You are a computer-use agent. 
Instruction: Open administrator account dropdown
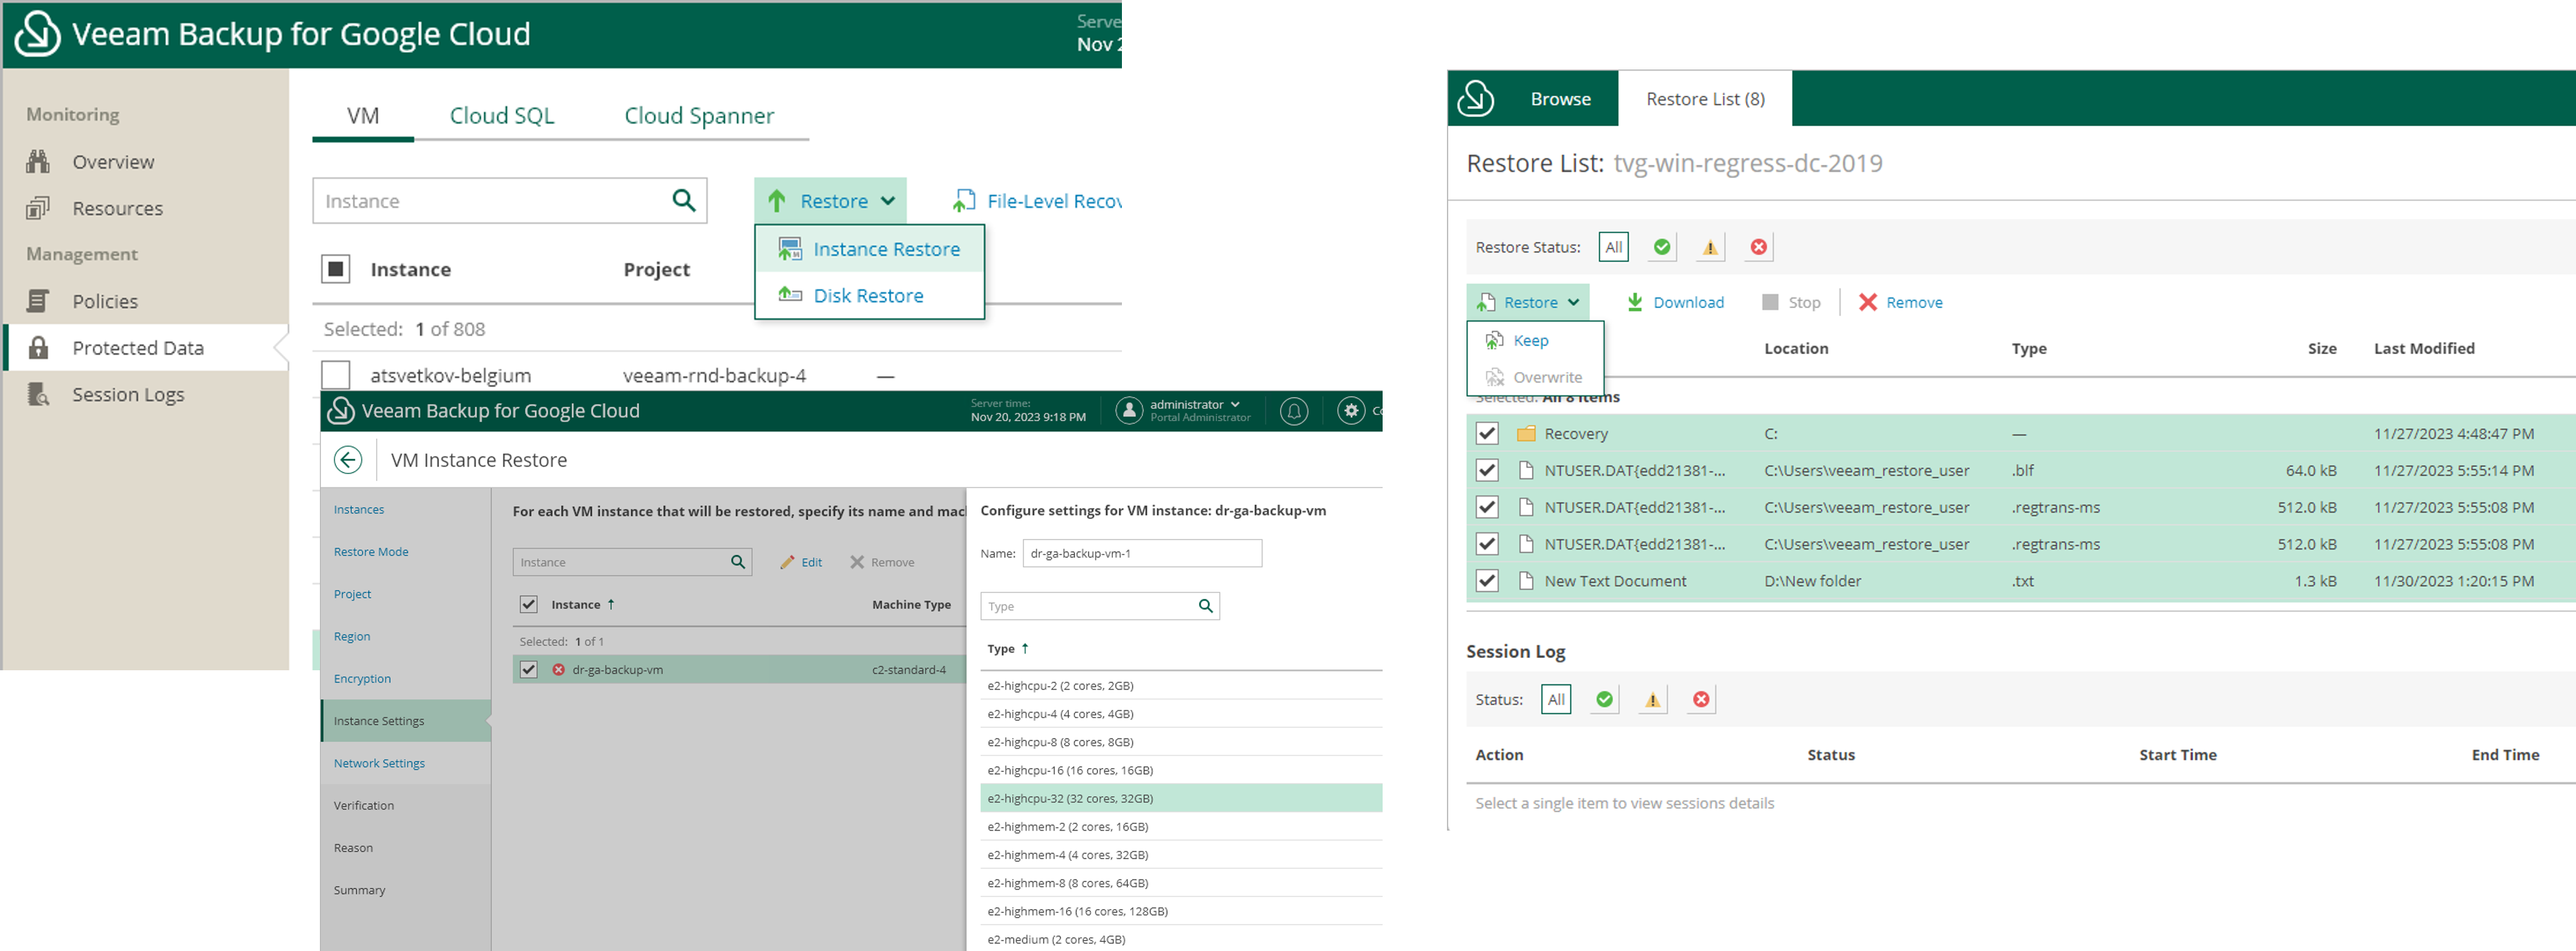(1195, 404)
